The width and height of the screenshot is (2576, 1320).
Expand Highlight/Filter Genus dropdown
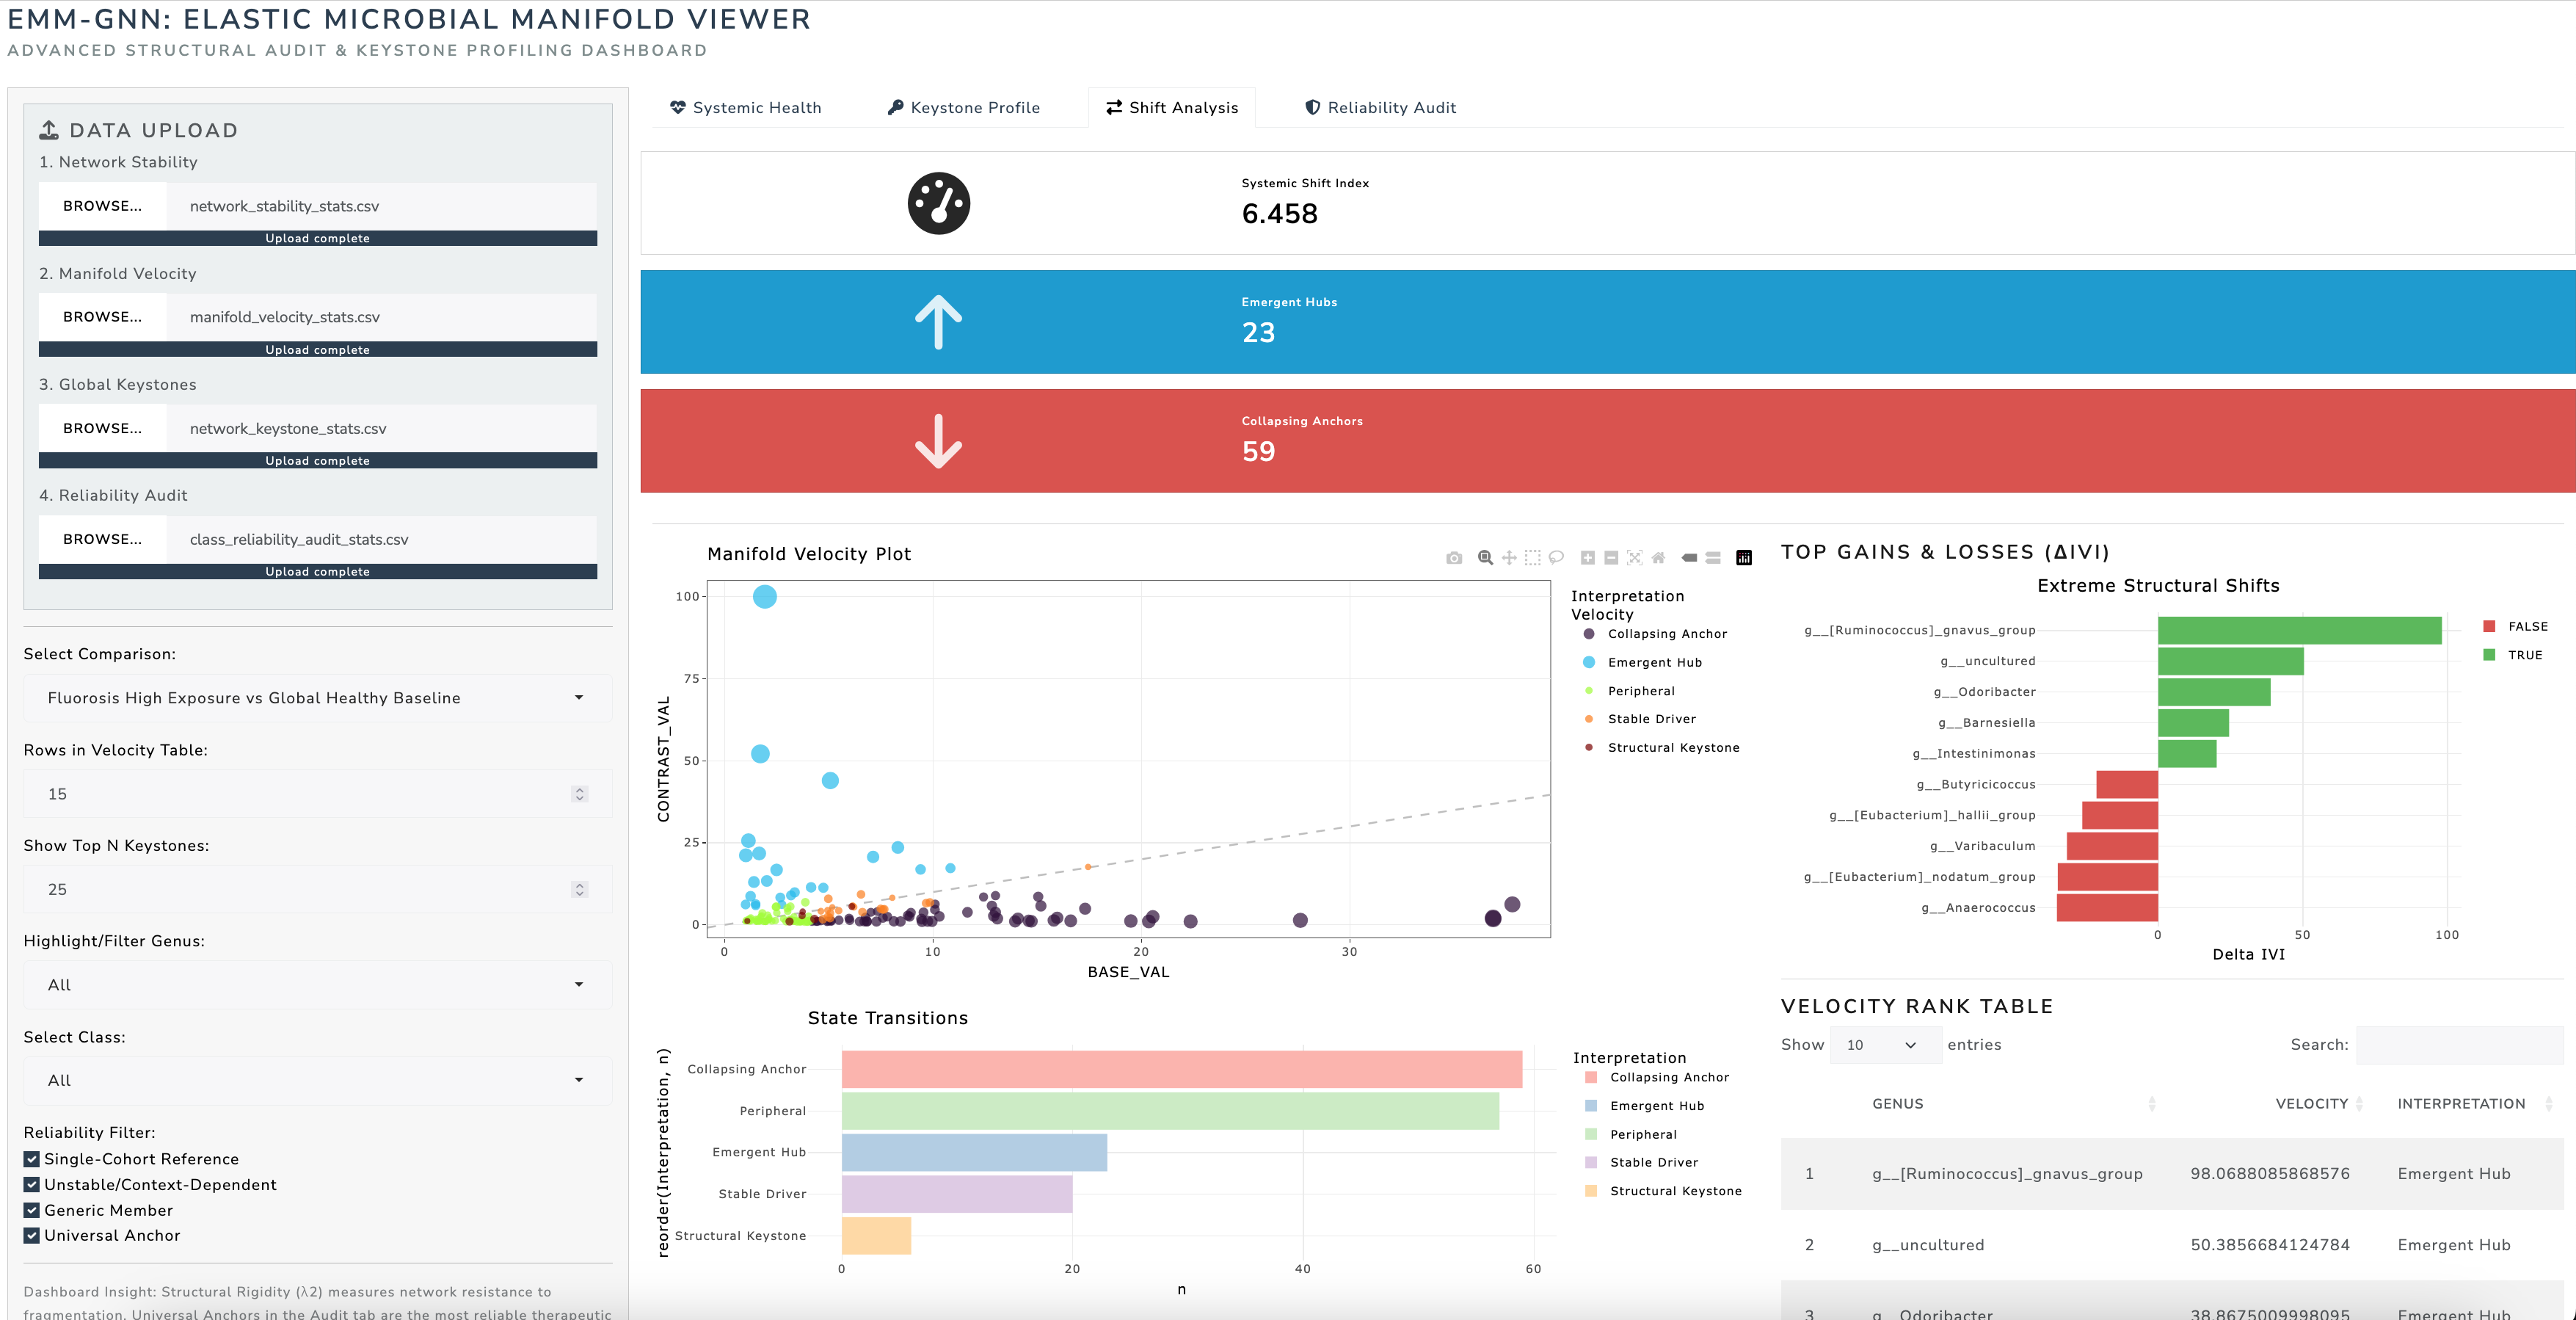click(316, 985)
